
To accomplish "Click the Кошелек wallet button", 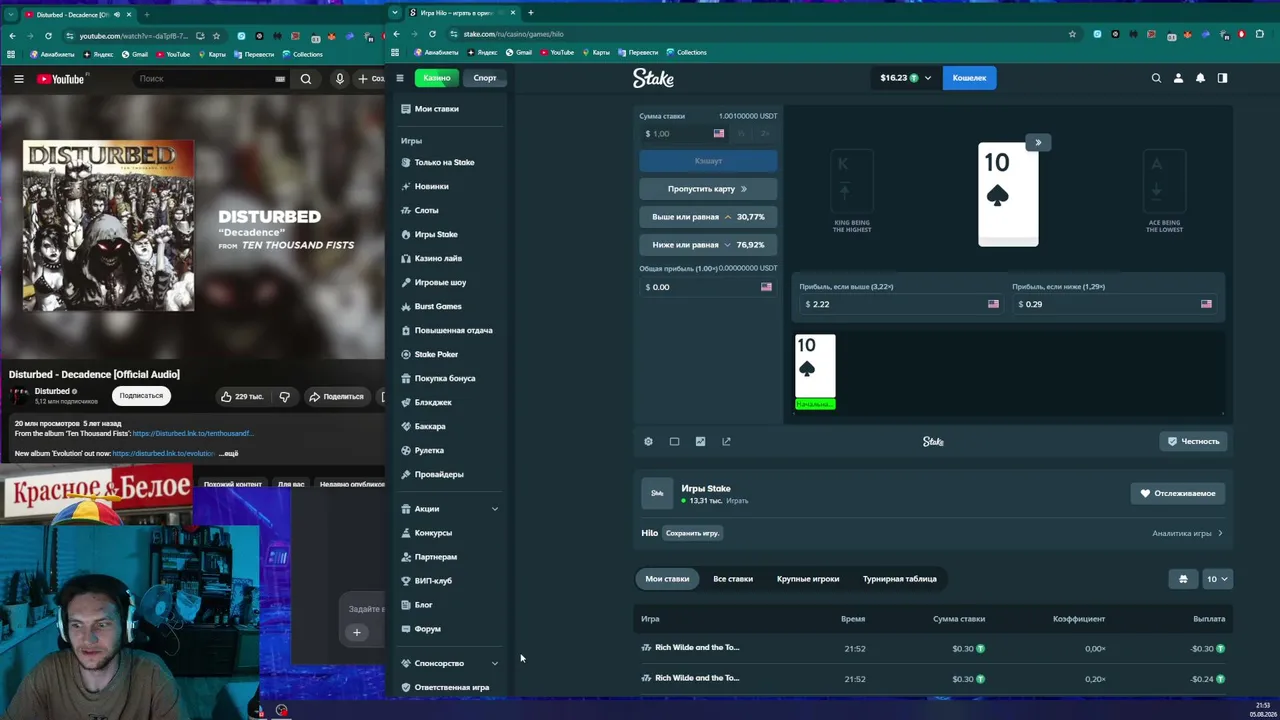I will [969, 78].
